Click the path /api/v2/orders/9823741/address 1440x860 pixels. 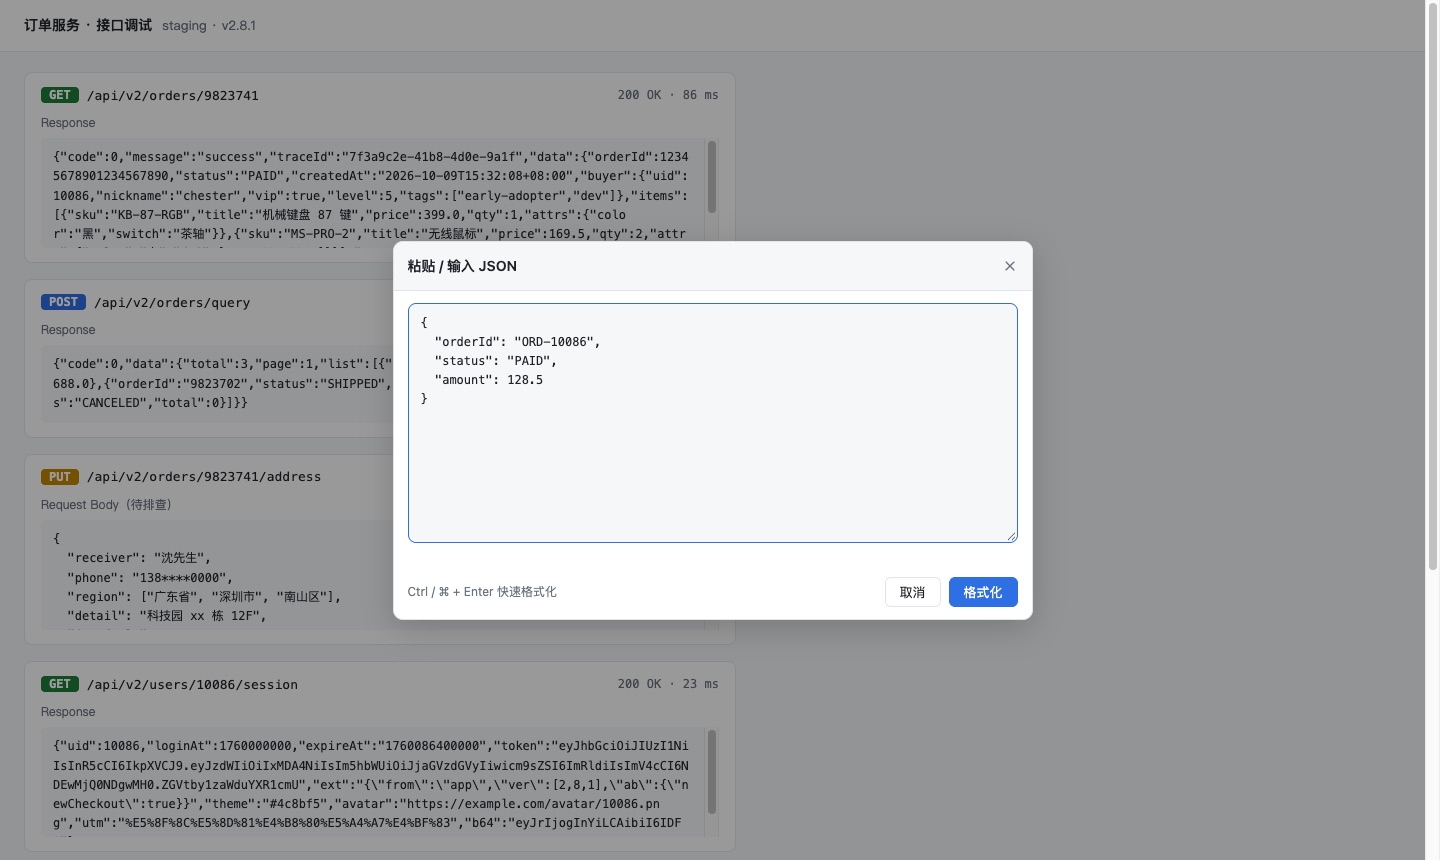204,477
